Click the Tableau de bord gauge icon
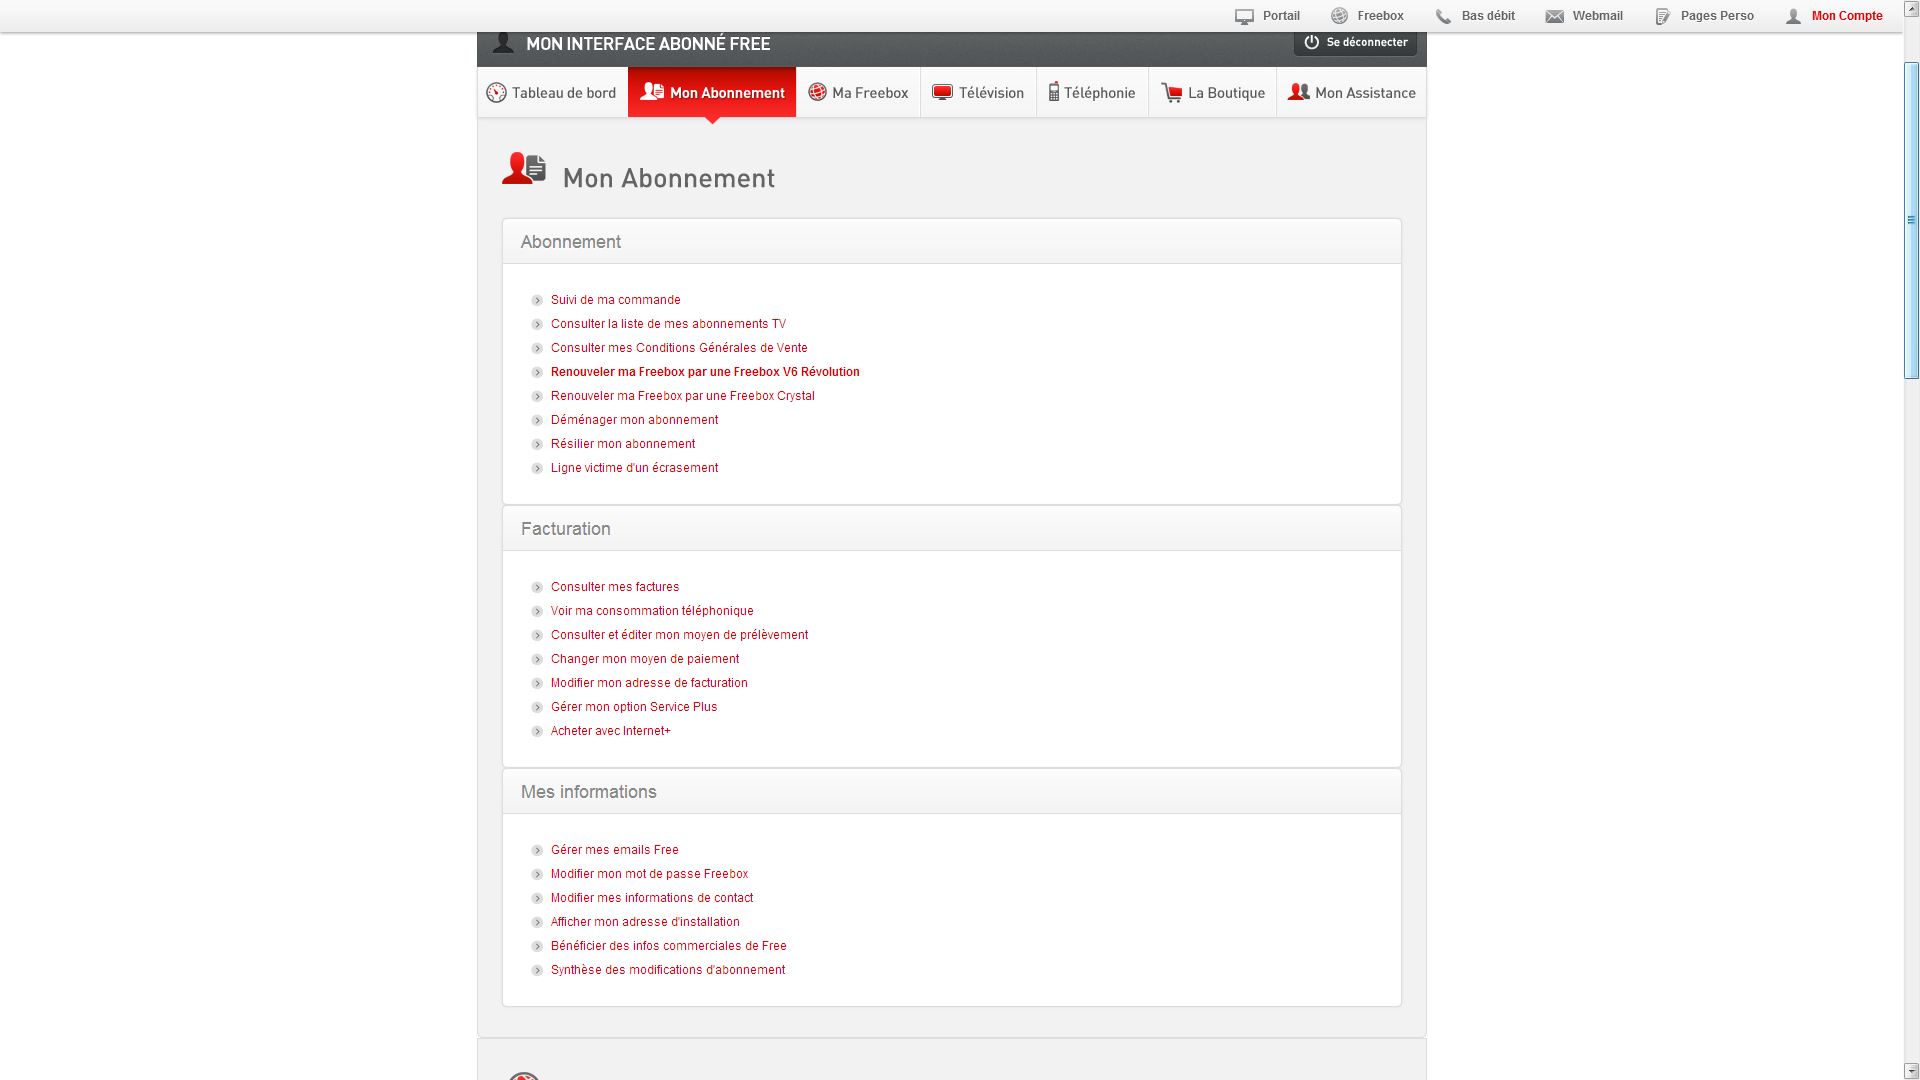Screen dimensions: 1920x1080 [x=496, y=93]
